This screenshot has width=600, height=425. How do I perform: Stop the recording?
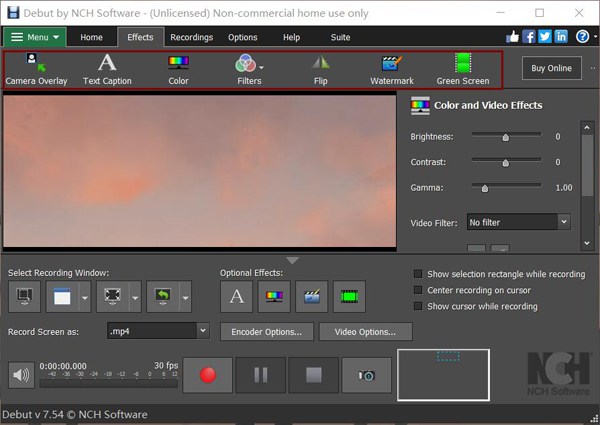tap(314, 375)
